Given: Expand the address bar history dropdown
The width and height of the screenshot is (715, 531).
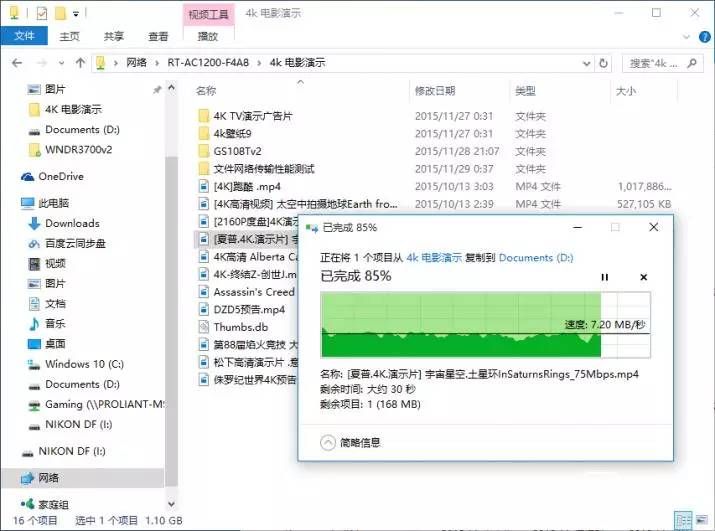Looking at the screenshot, I should tap(586, 63).
